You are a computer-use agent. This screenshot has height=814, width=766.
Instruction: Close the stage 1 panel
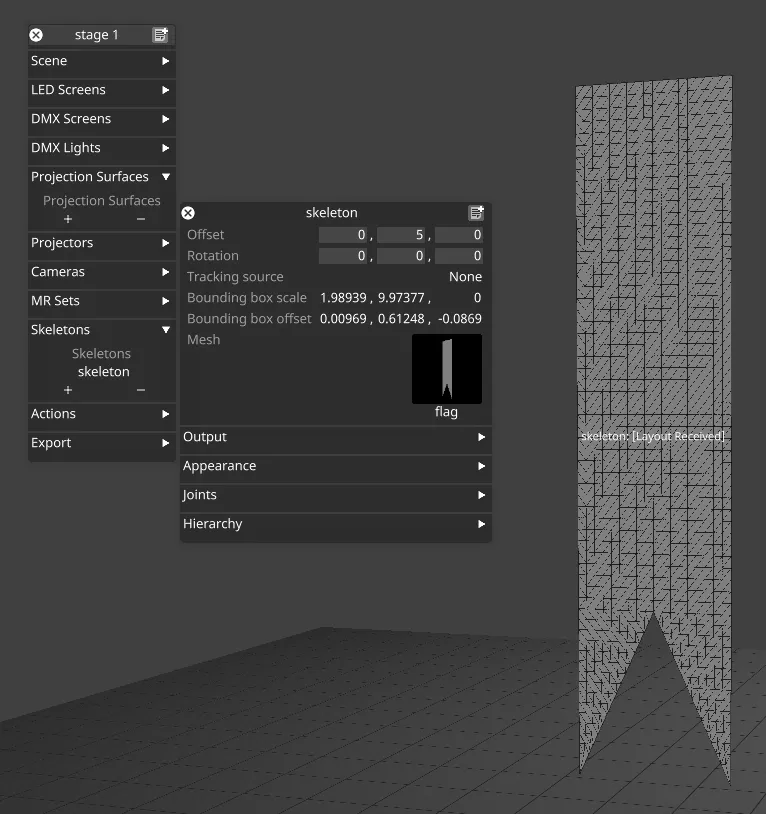point(36,35)
